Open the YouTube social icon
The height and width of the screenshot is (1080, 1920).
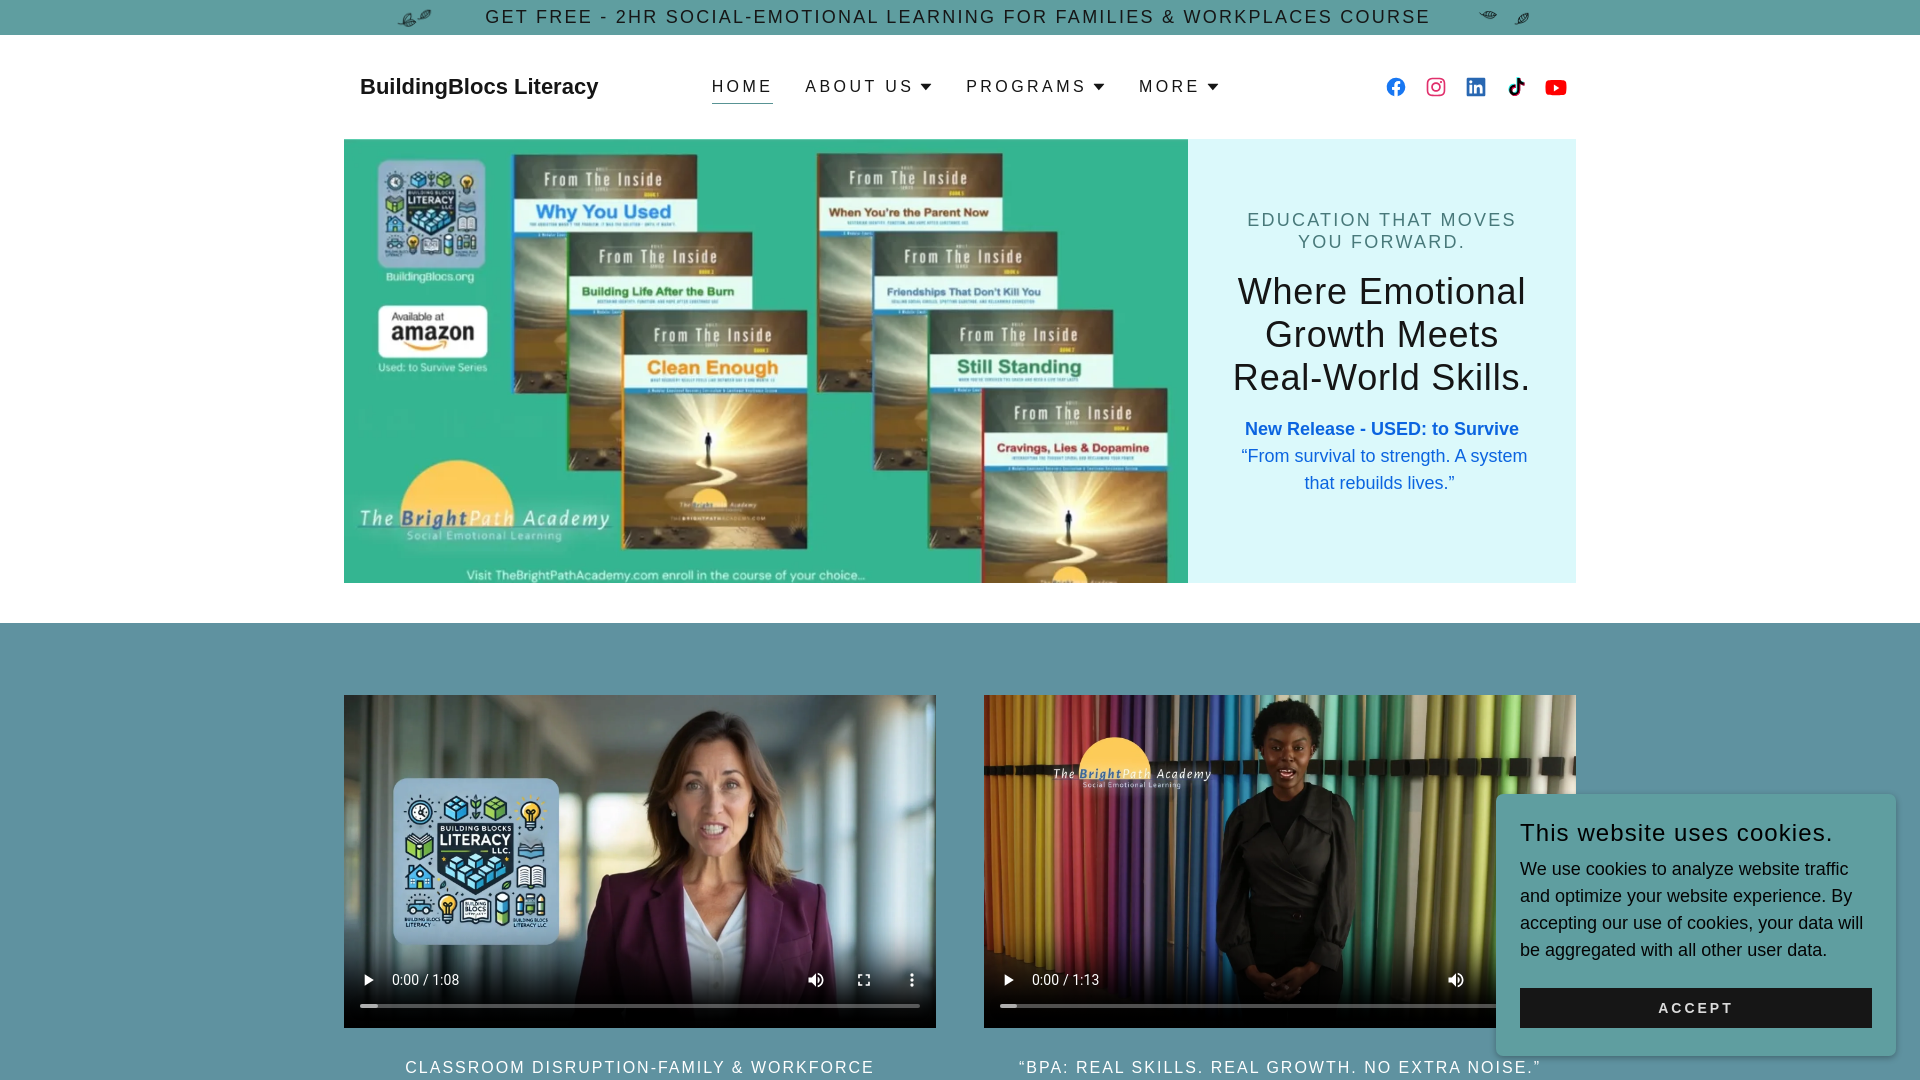tap(1556, 88)
